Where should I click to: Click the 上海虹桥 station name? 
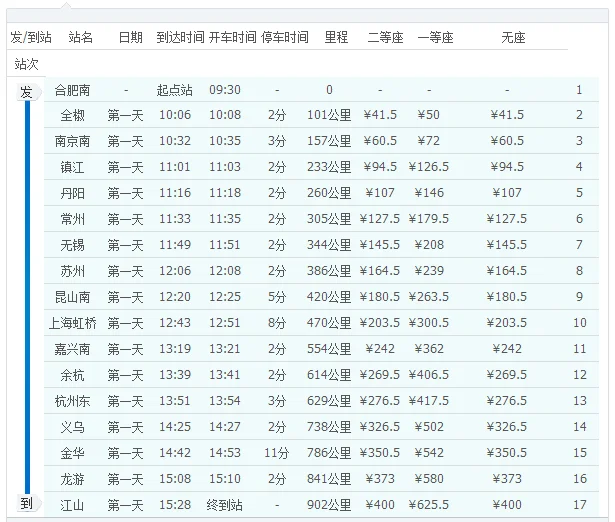(x=72, y=323)
